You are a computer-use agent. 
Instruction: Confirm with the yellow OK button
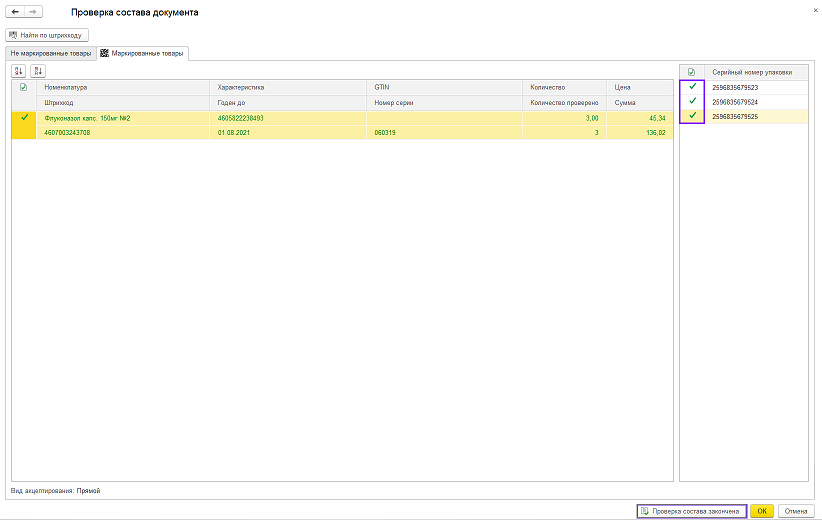pyautogui.click(x=761, y=510)
